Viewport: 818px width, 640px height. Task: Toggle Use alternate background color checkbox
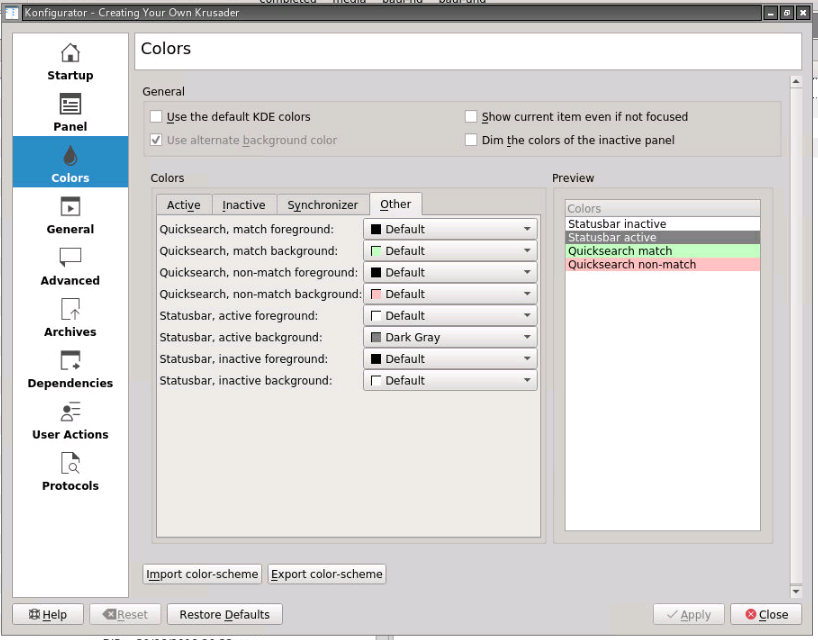pos(156,140)
